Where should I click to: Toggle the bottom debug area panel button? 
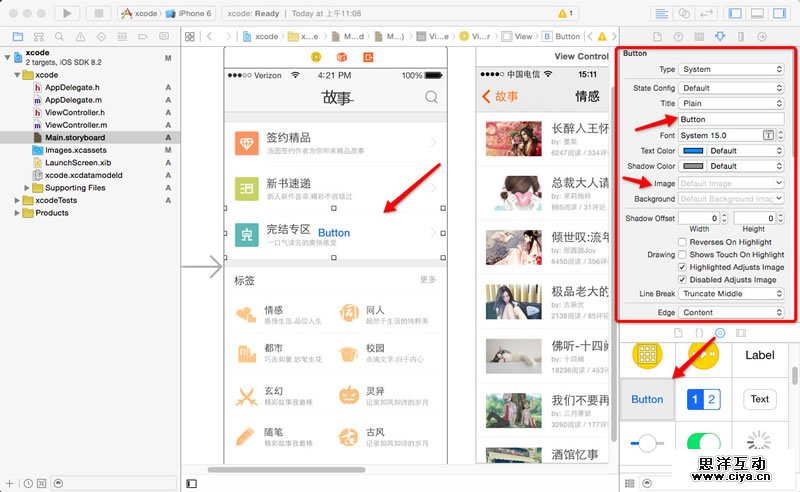(757, 14)
